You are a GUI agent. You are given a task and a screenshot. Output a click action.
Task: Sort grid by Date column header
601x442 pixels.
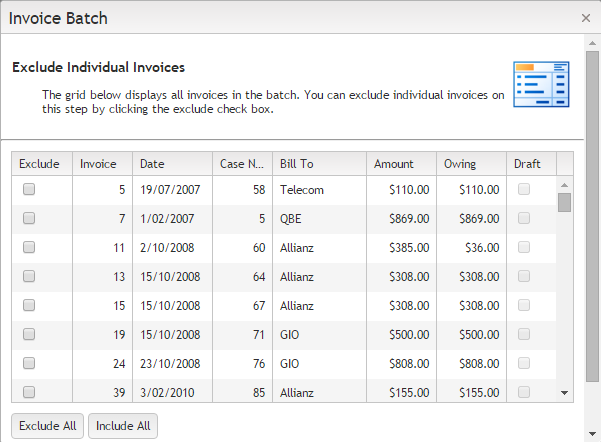point(152,164)
